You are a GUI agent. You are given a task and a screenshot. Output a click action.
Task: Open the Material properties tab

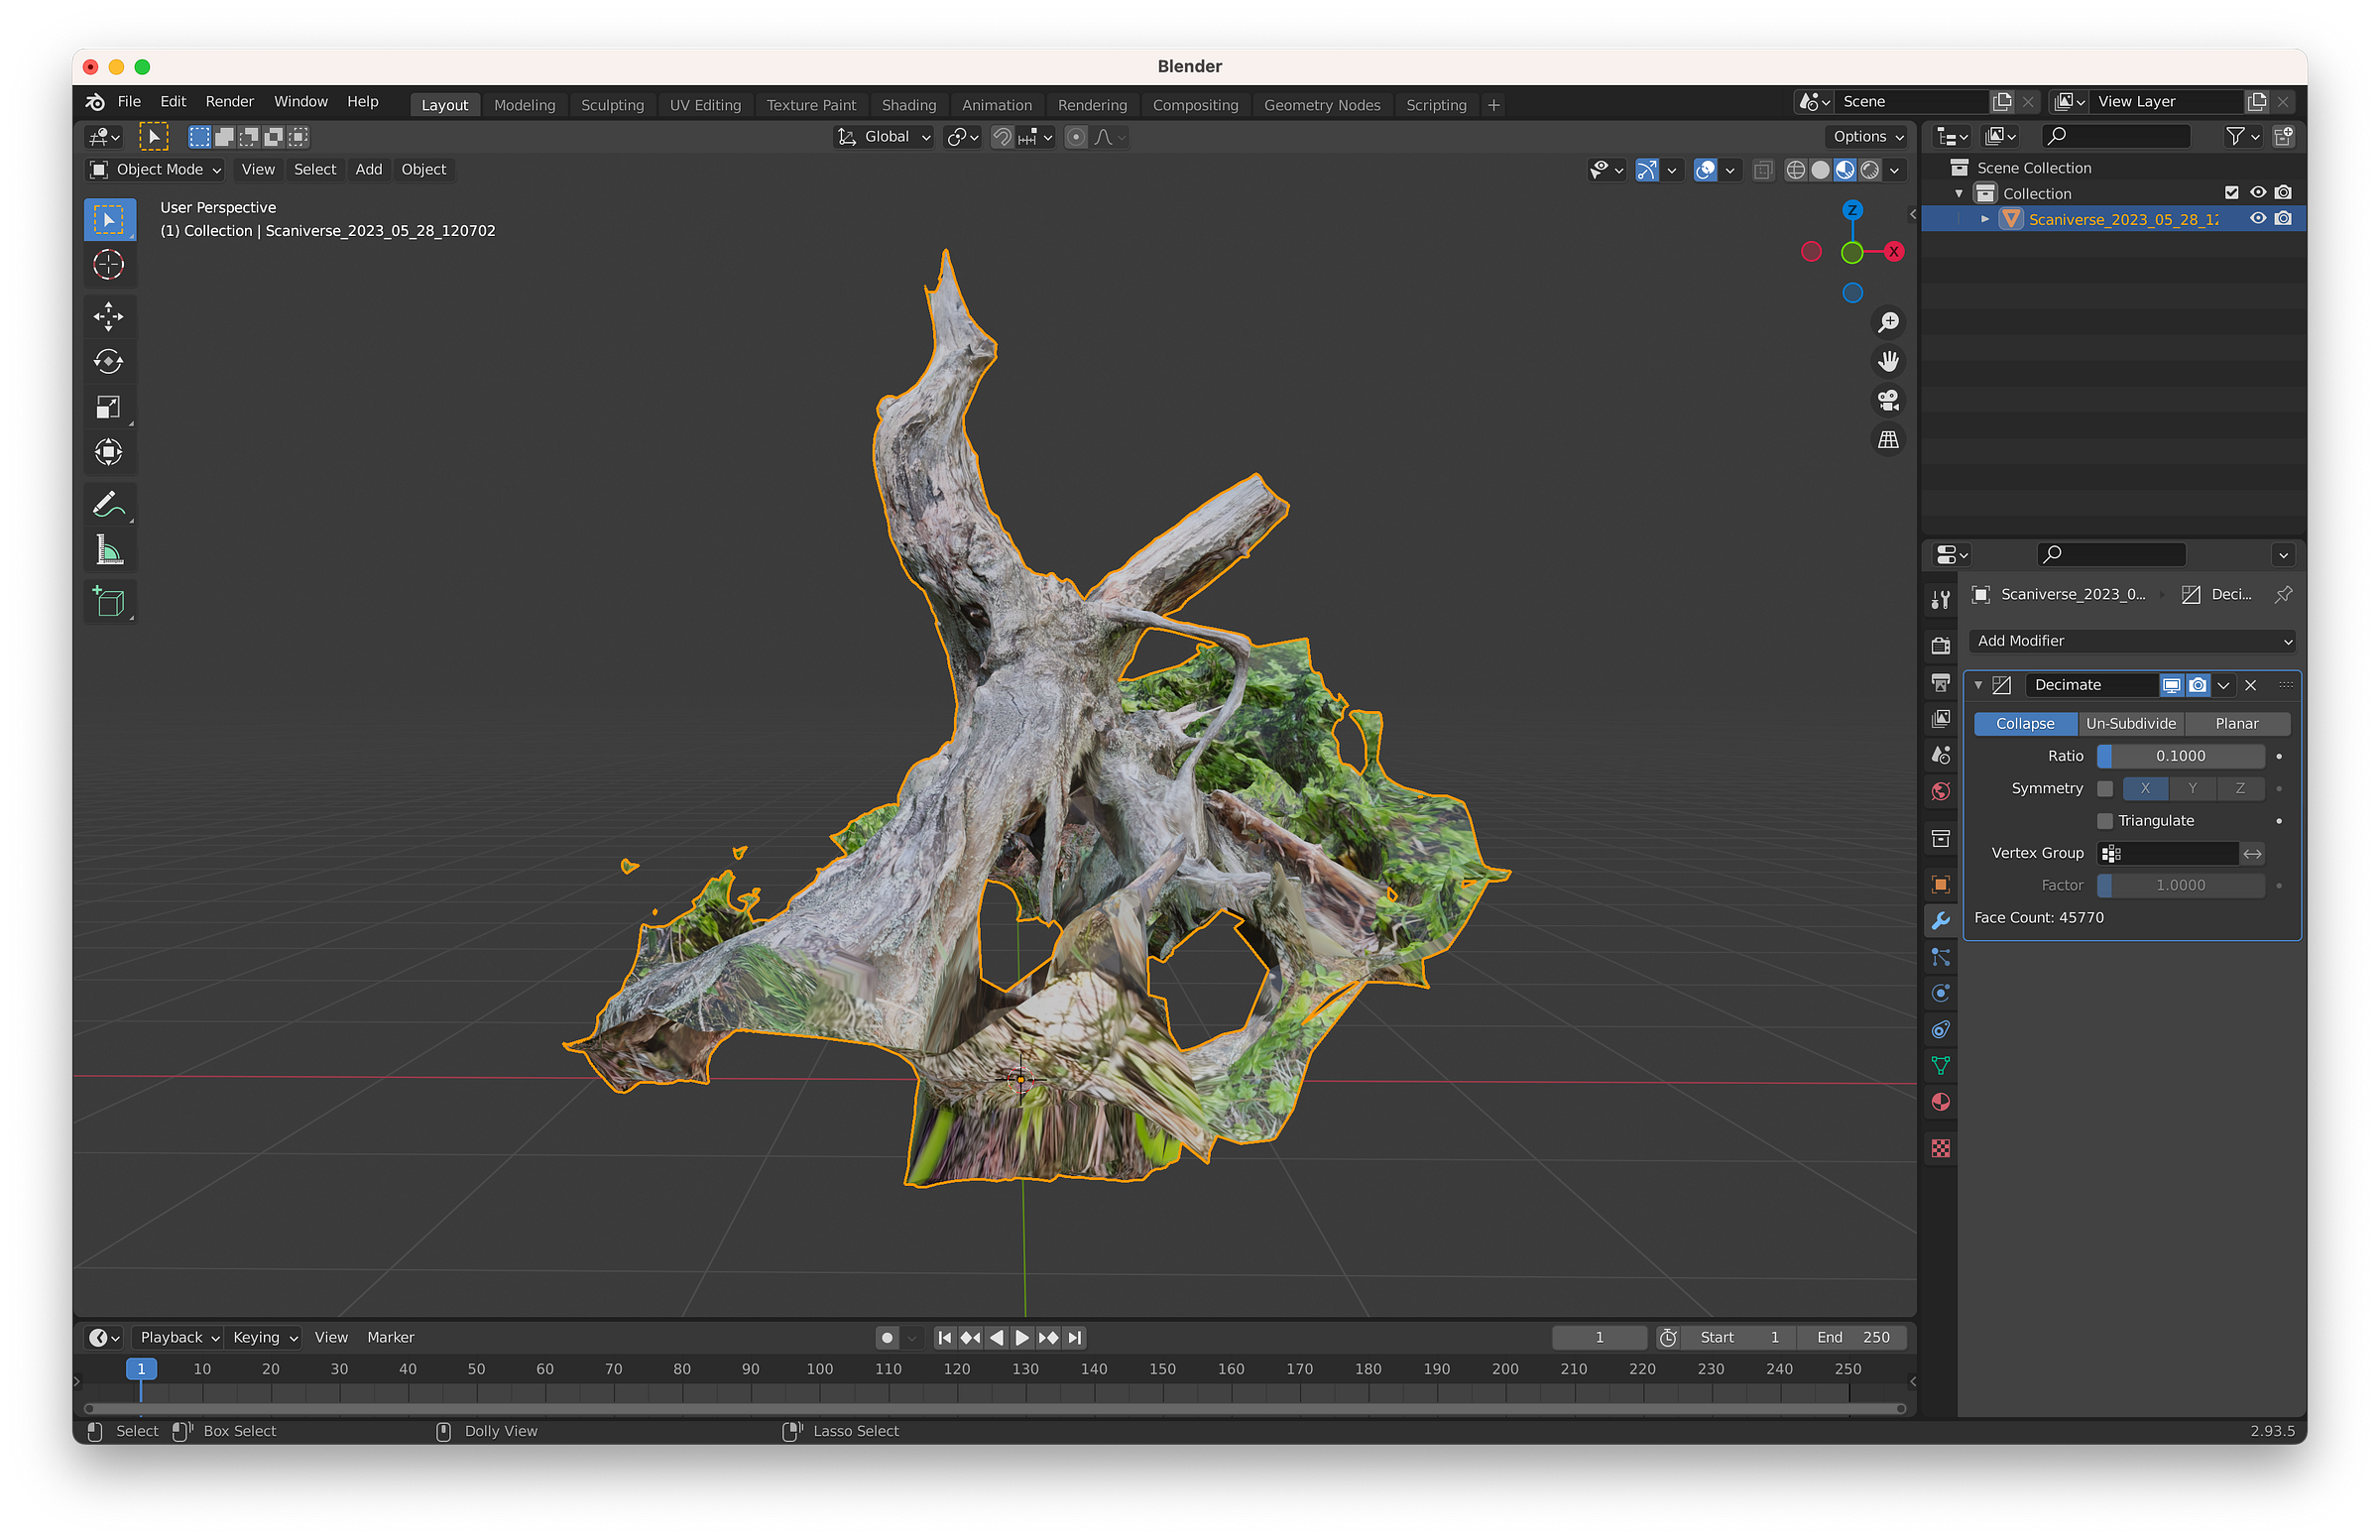tap(1940, 1102)
